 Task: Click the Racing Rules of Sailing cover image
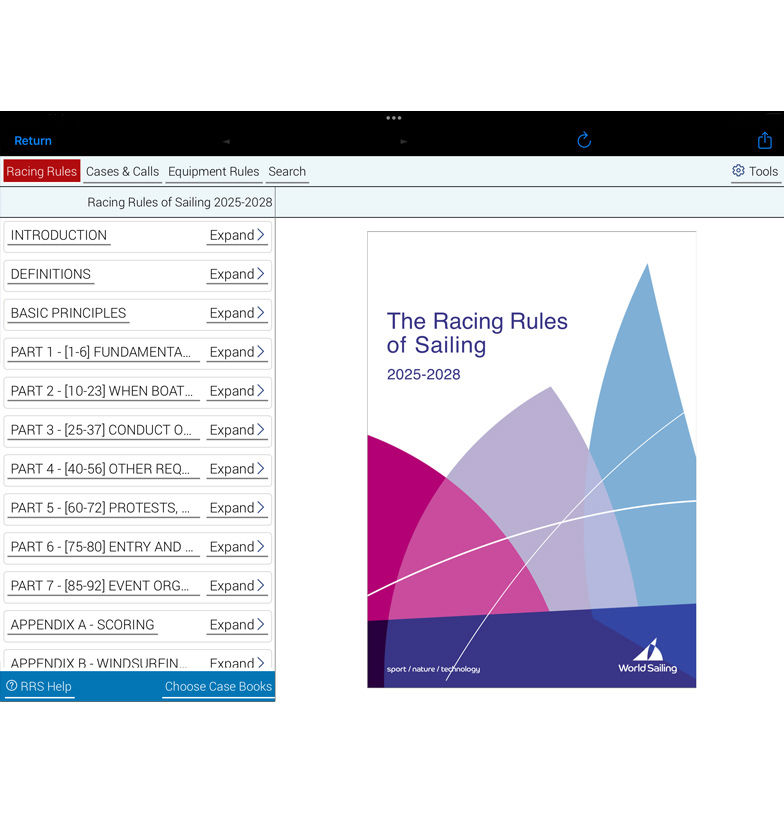531,459
